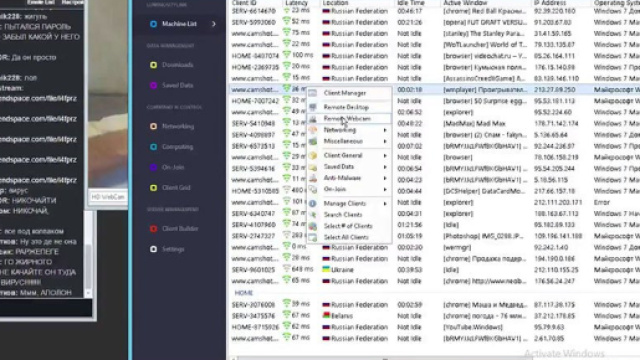
Task: Expand the Manage Clients submenu arrow
Action: [x=385, y=203]
